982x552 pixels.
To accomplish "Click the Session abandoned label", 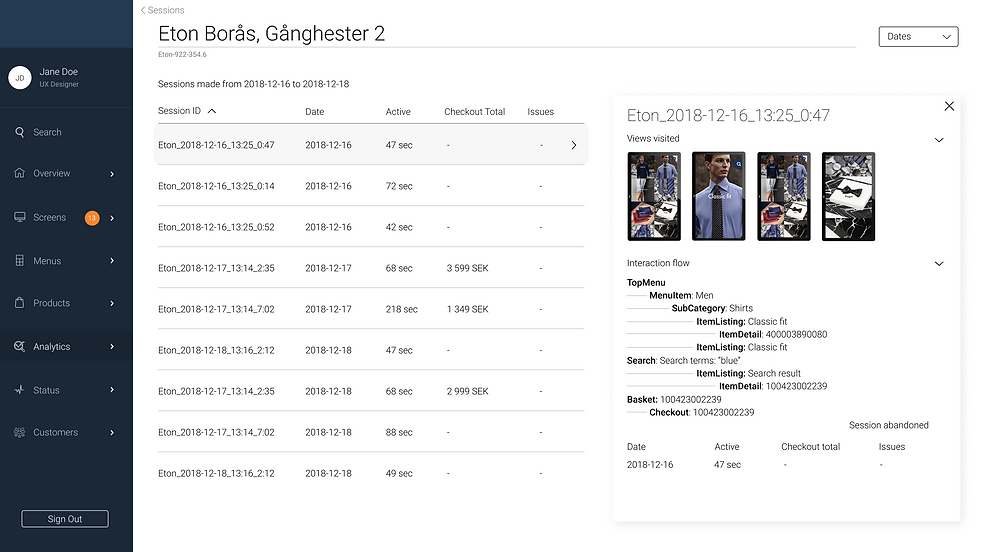I will [889, 425].
